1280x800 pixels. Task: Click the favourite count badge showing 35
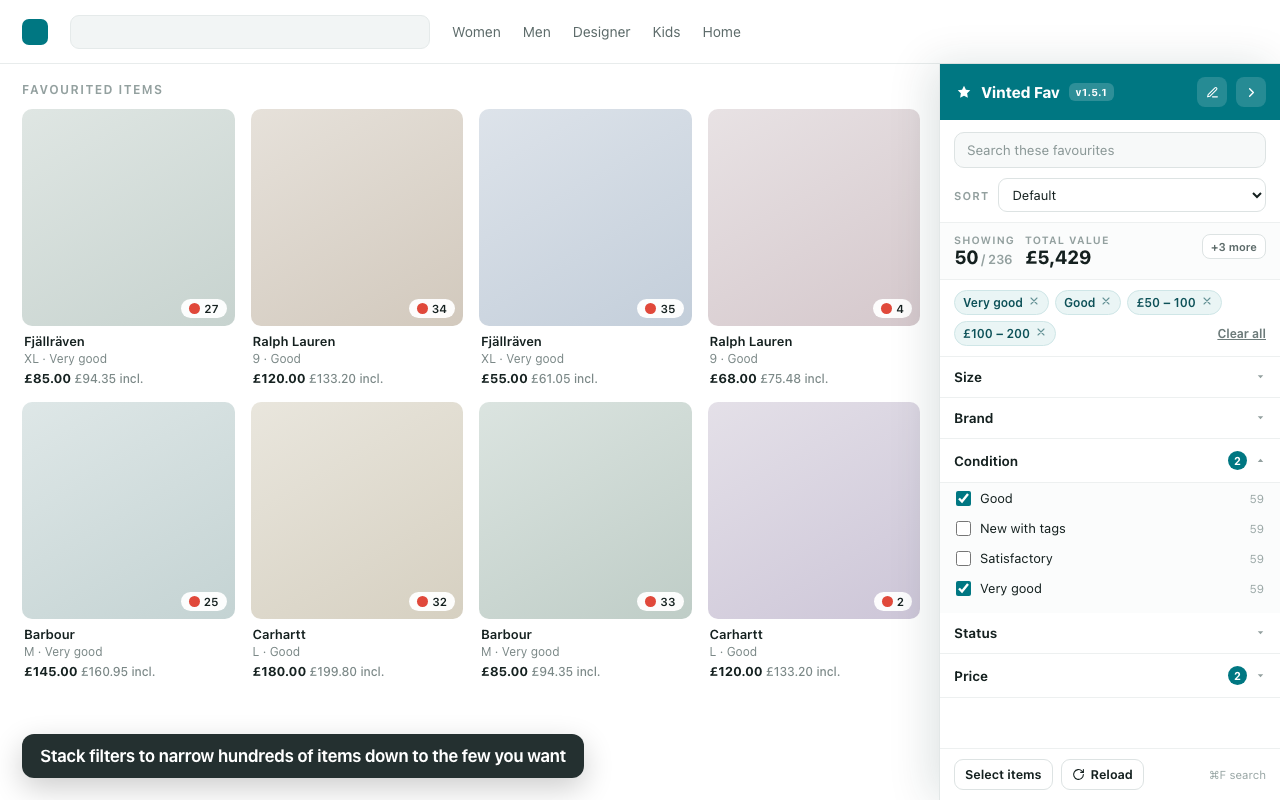(660, 309)
